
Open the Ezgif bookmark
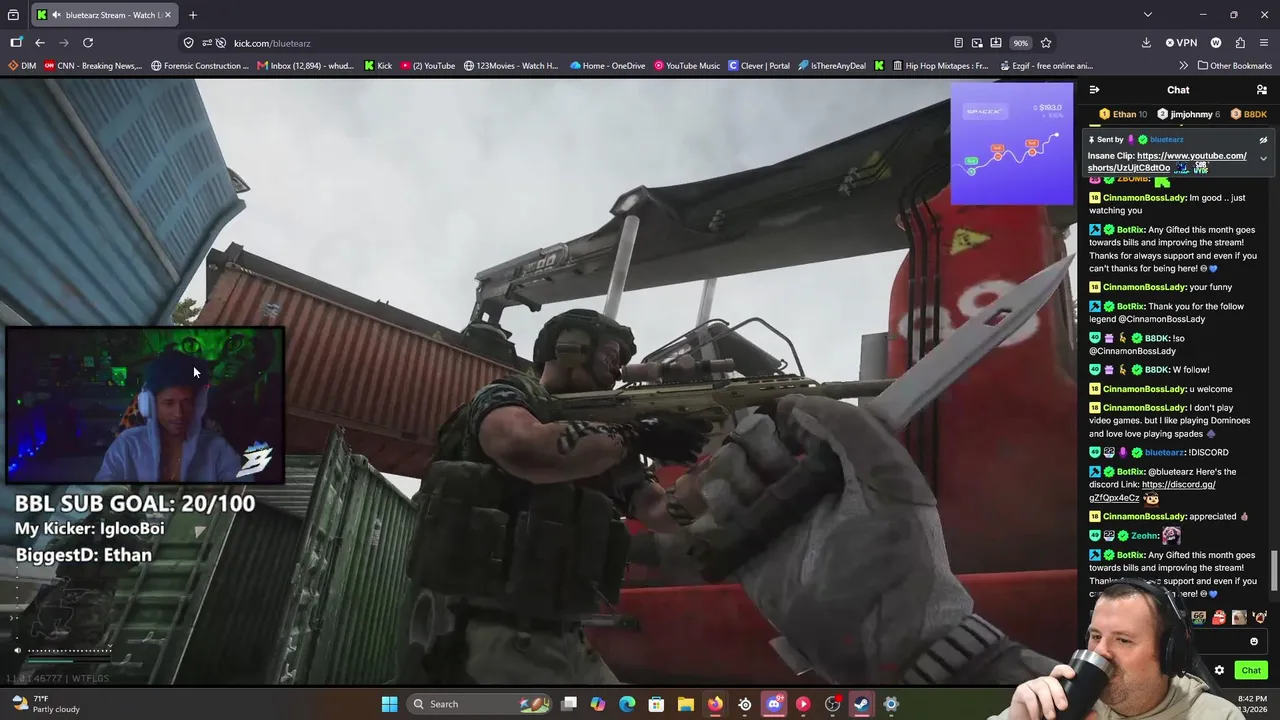[x=1047, y=66]
